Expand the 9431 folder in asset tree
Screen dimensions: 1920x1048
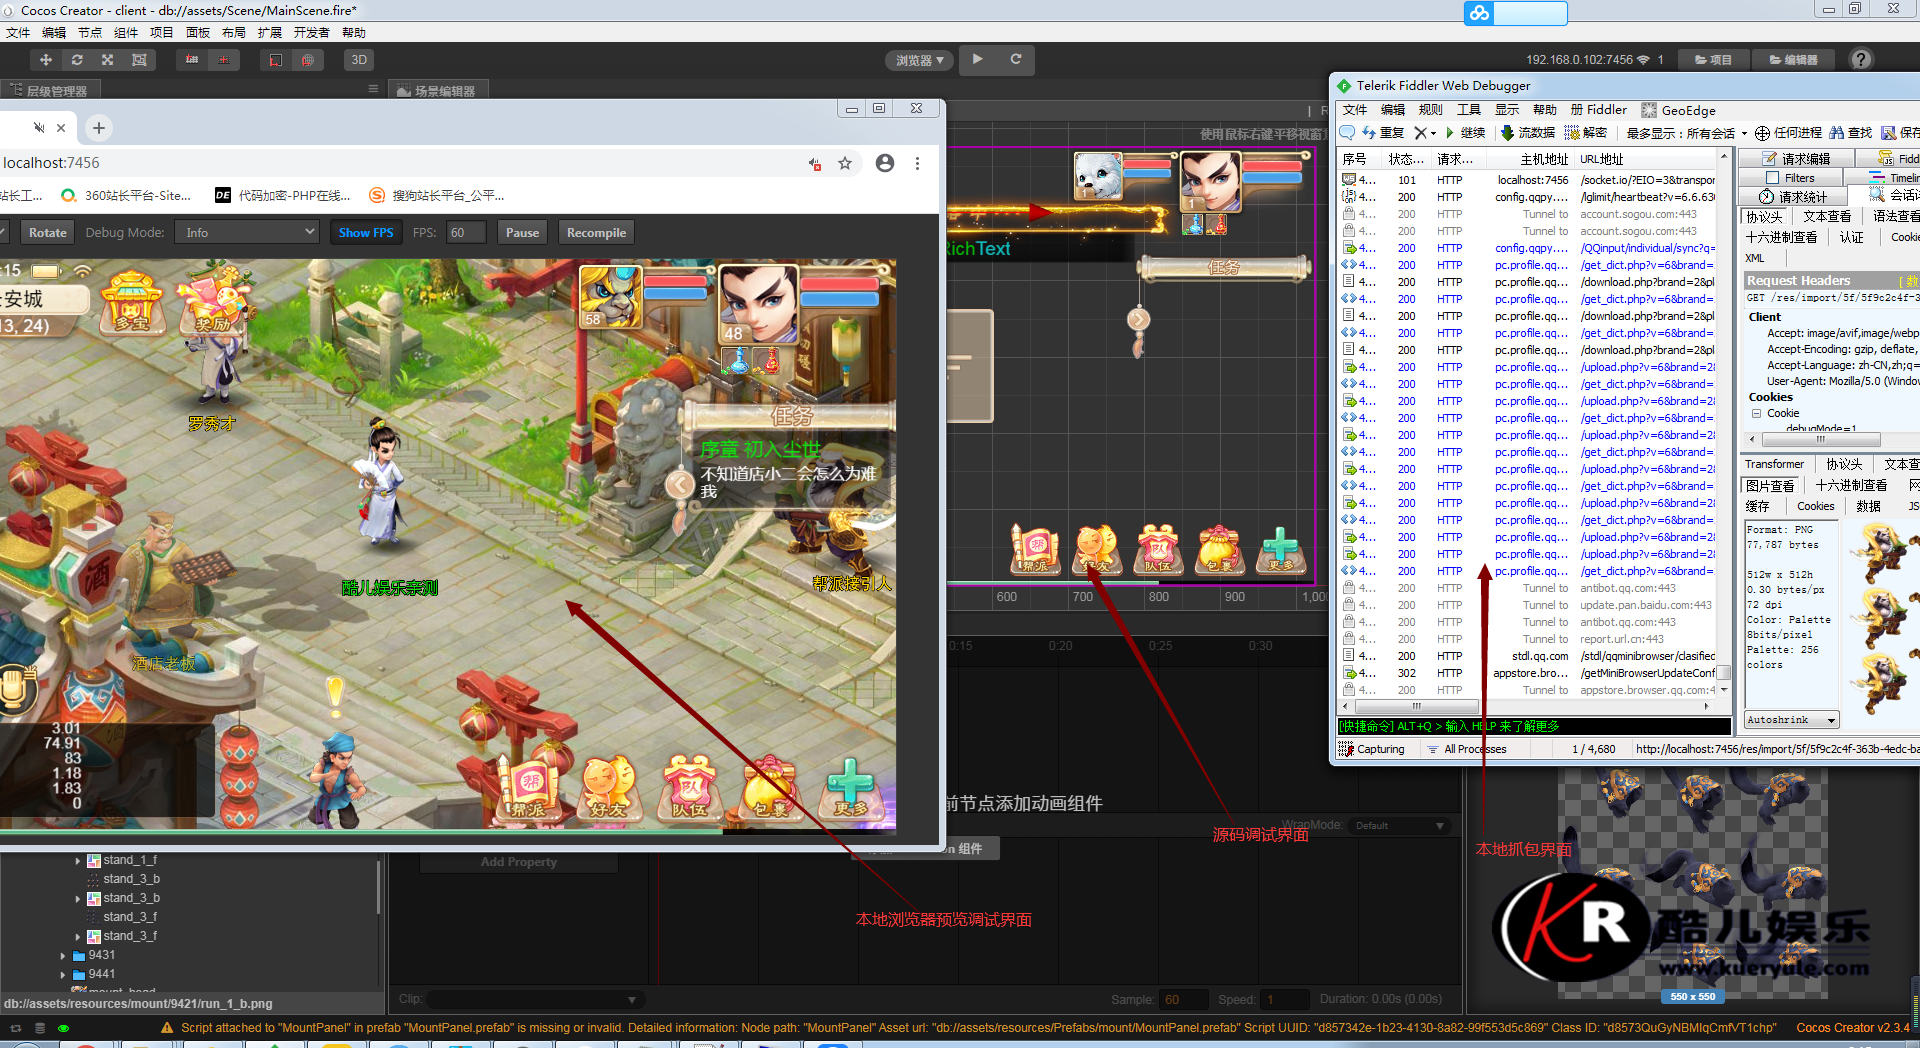(x=63, y=955)
